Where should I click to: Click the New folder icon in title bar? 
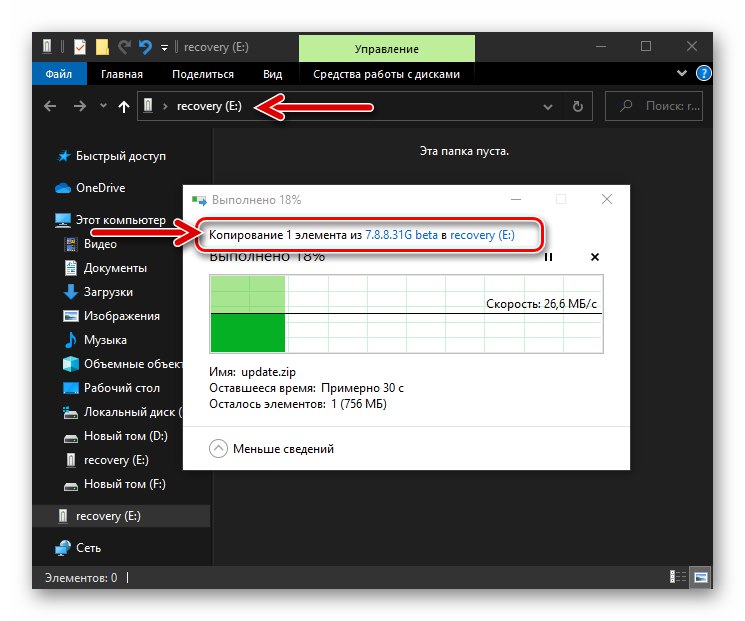coord(102,47)
